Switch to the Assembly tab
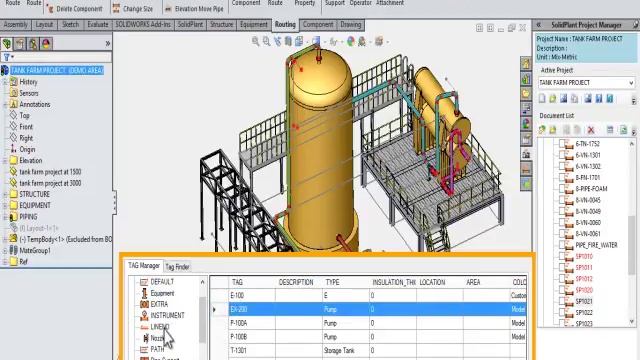The width and height of the screenshot is (640, 360). (16, 24)
